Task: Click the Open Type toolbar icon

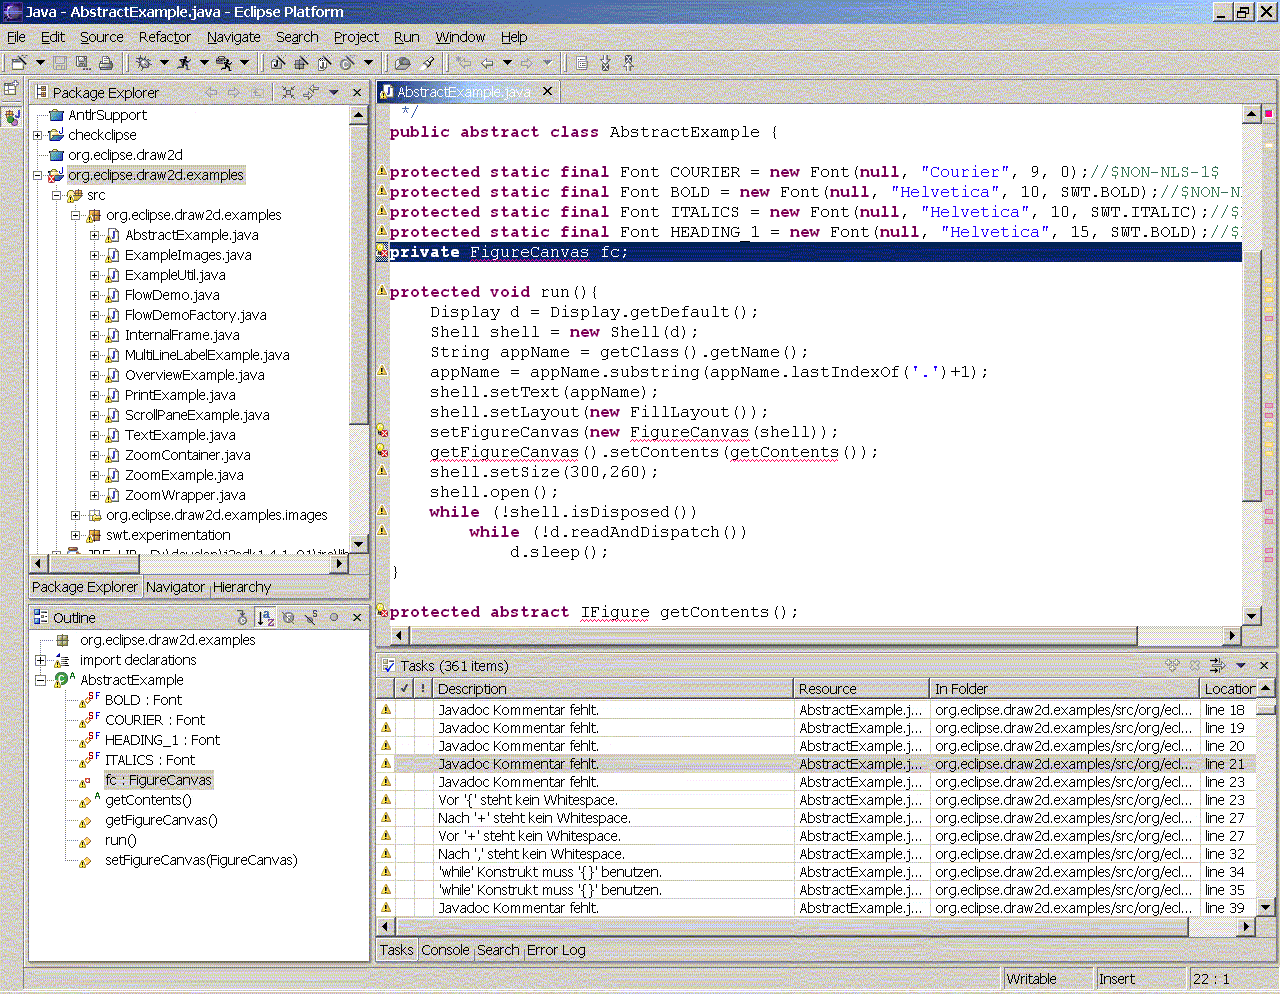Action: (403, 63)
